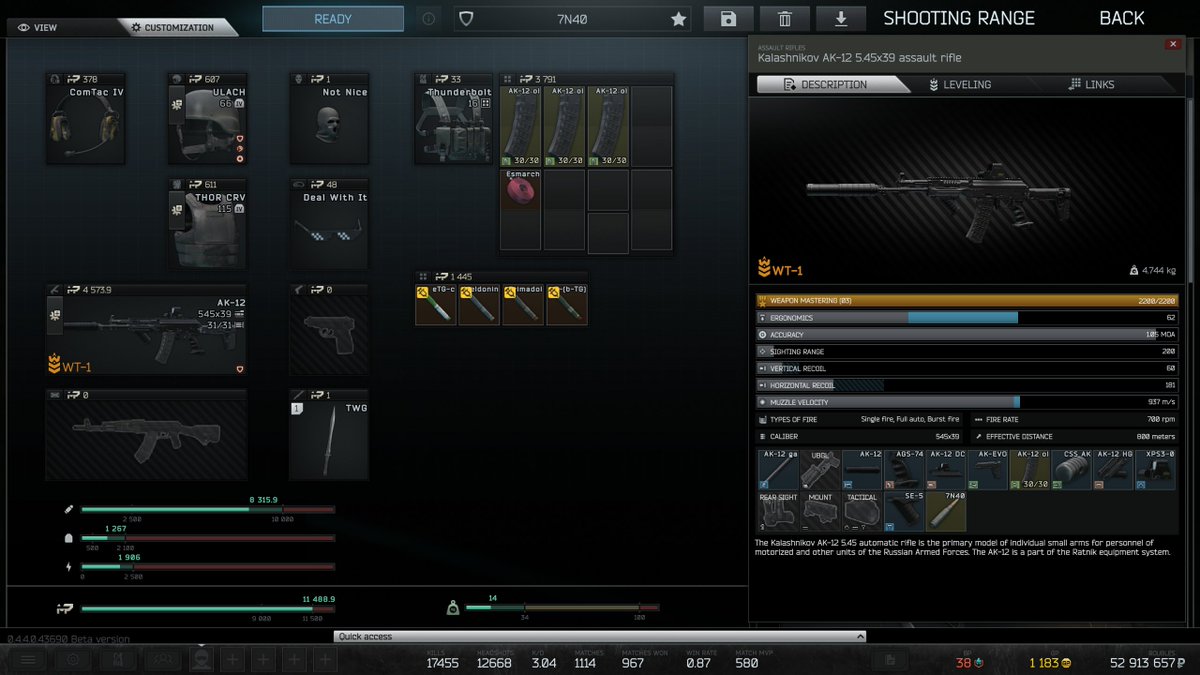Click the UBGL mod slot
Viewport: 1200px width, 675px height.
(x=820, y=470)
